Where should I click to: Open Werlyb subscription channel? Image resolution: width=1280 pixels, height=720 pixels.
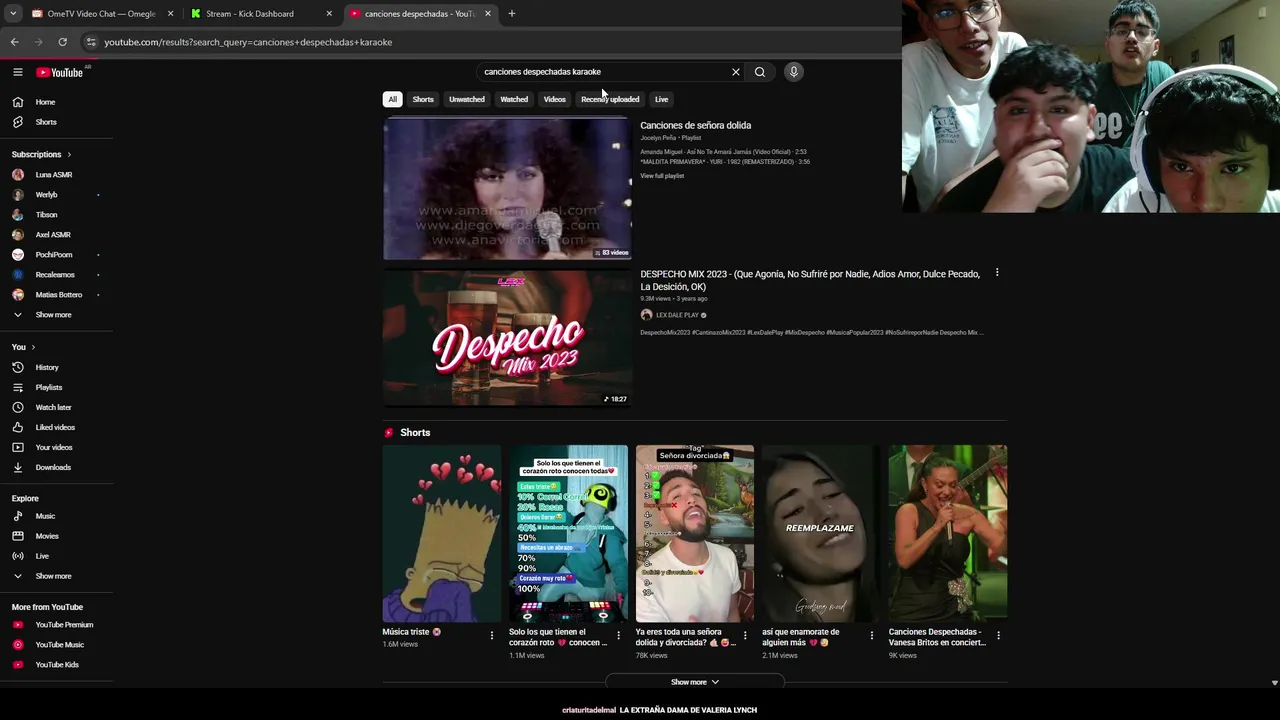pyautogui.click(x=47, y=195)
